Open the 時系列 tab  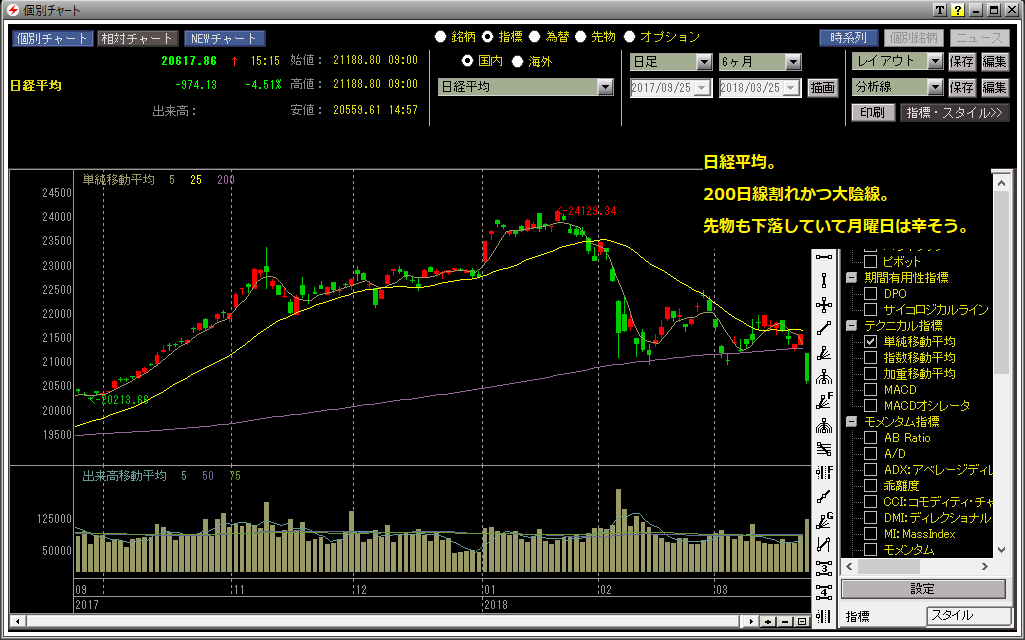coord(849,38)
